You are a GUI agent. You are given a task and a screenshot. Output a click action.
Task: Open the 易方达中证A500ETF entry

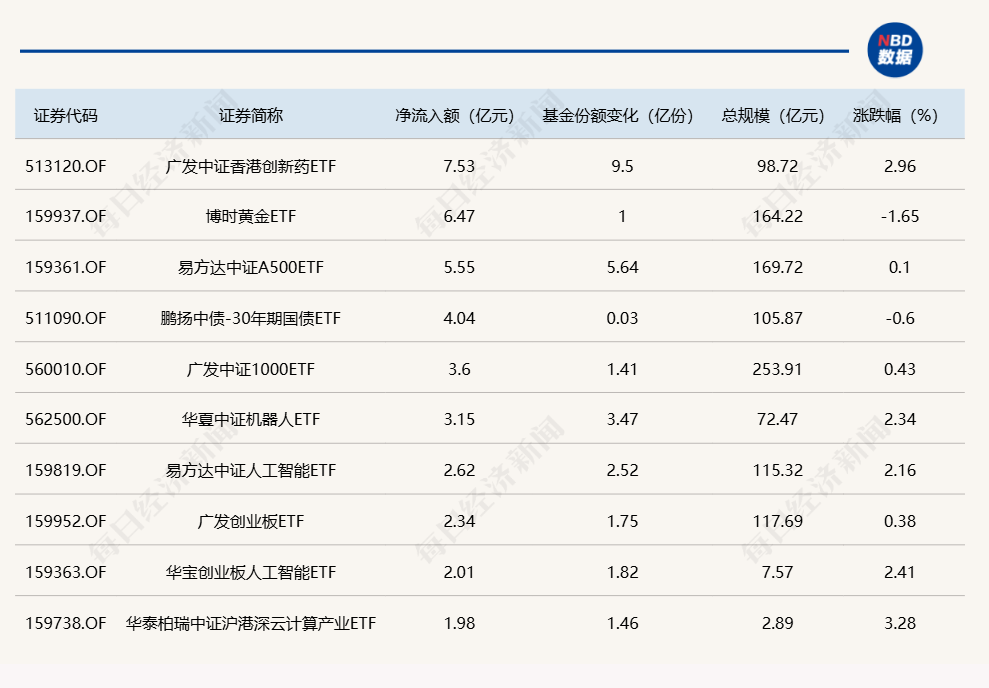[251, 267]
